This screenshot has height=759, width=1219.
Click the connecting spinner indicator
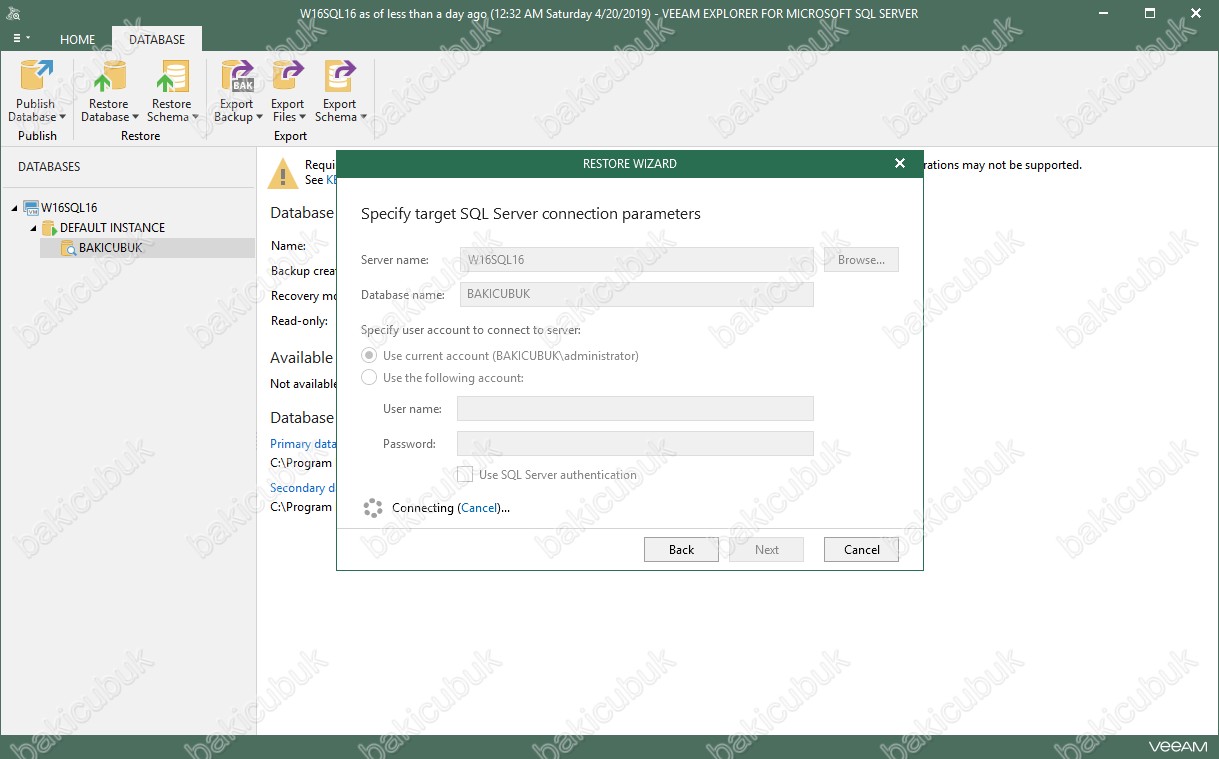point(373,508)
